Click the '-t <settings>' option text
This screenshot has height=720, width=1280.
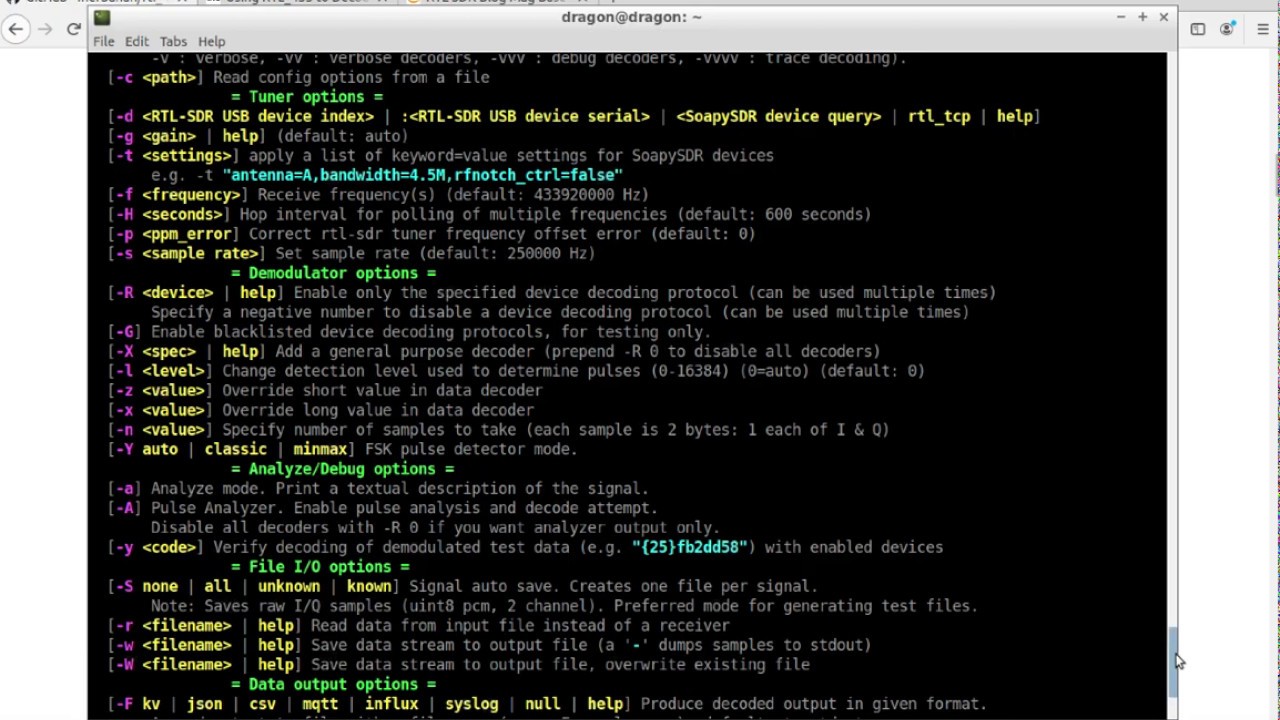[x=174, y=156]
